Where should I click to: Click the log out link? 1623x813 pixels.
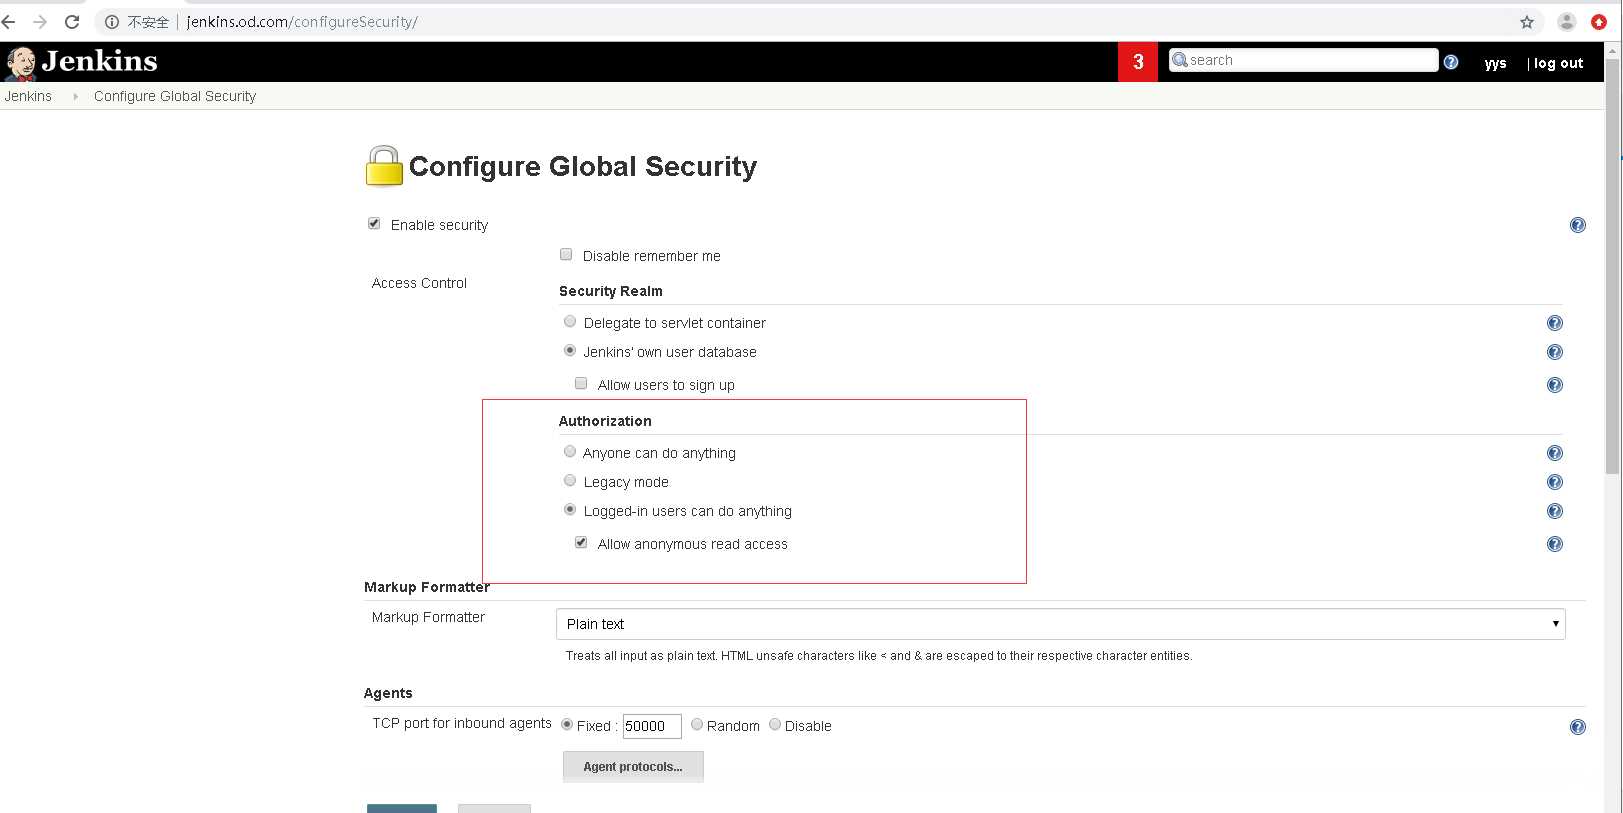1558,63
